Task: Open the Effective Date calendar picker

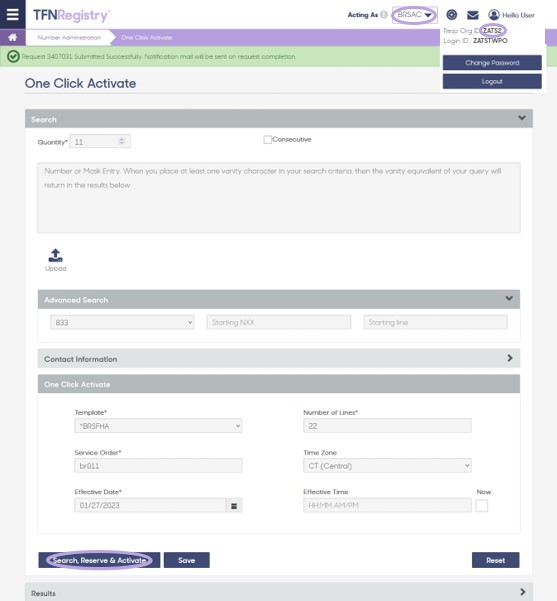Action: (x=234, y=506)
